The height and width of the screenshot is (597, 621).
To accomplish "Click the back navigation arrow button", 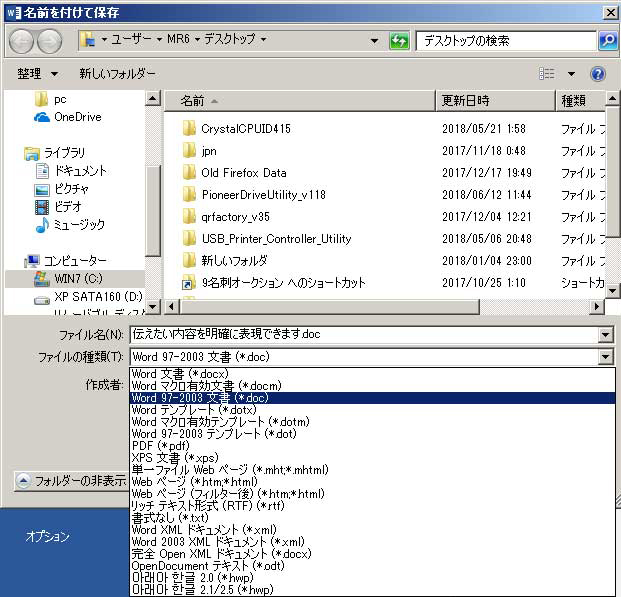I will click(x=21, y=41).
